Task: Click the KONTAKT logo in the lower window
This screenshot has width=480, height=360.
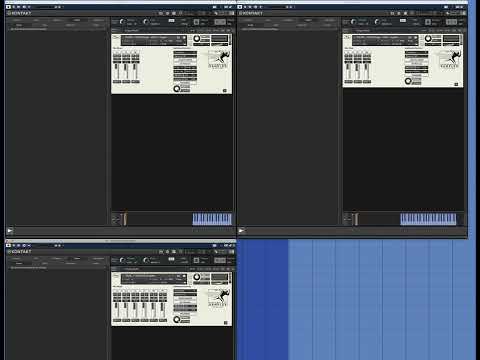Action: (19, 252)
